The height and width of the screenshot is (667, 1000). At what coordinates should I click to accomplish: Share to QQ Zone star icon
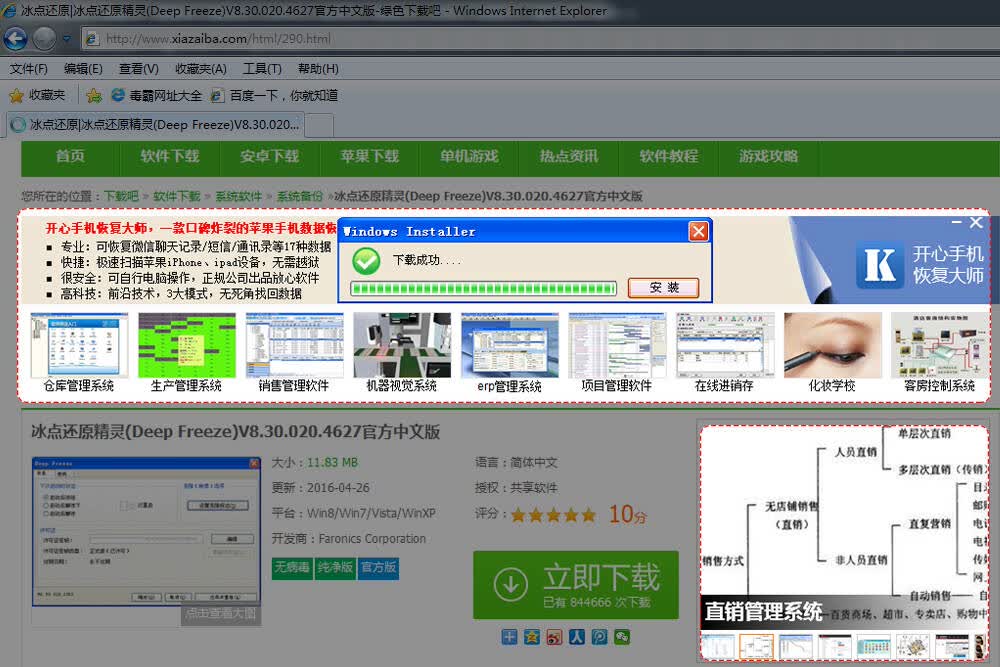(x=532, y=636)
